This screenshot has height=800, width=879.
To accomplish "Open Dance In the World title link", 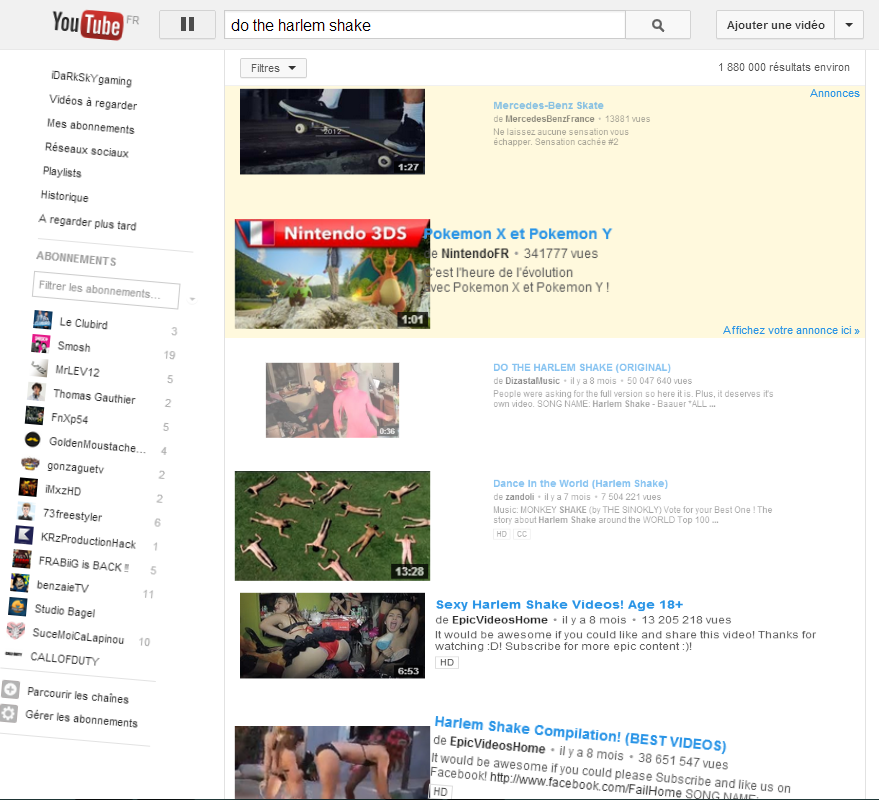I will 580,483.
